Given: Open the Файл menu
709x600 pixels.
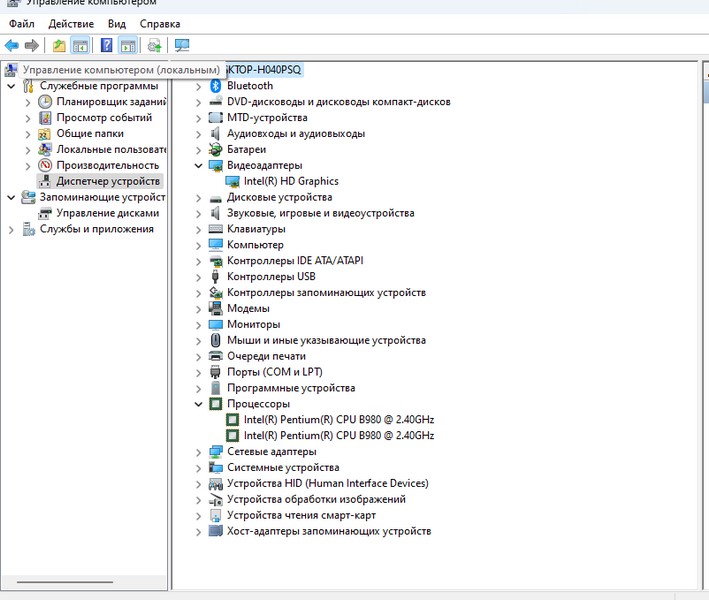Looking at the screenshot, I should coord(22,23).
